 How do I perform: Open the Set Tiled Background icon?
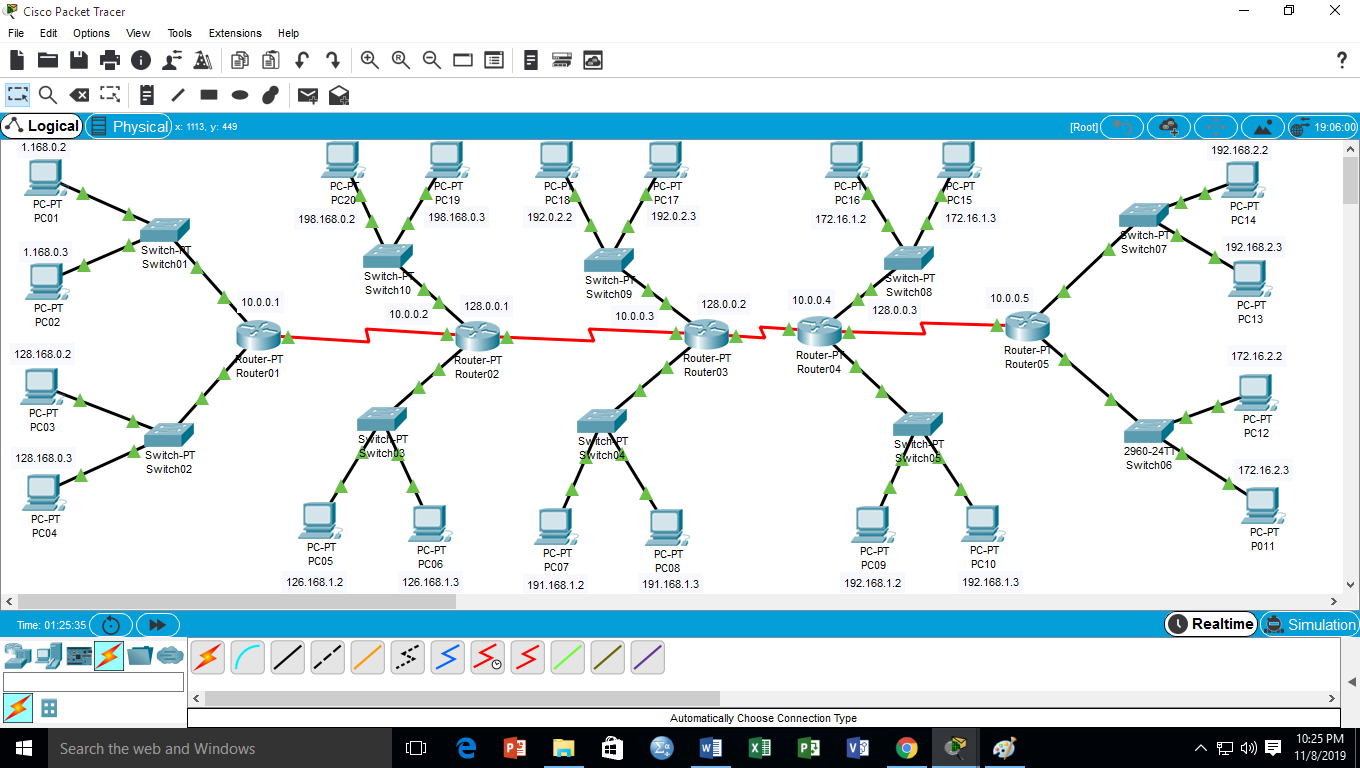click(1263, 127)
